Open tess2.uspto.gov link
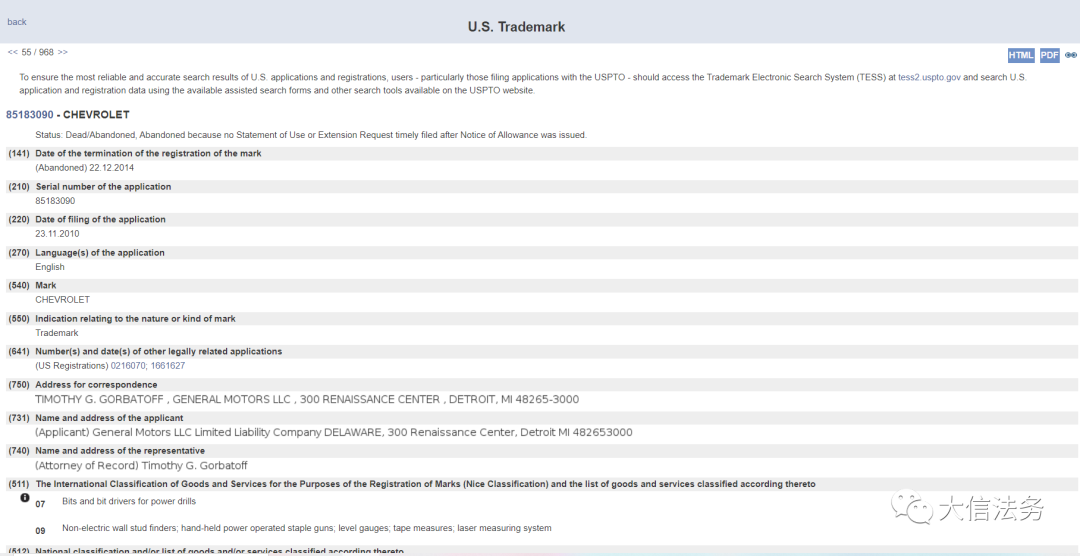 pos(929,78)
